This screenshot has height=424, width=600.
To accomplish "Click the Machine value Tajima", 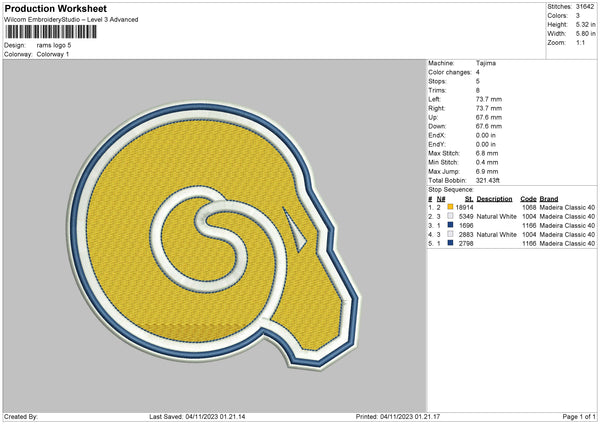I will tap(484, 63).
